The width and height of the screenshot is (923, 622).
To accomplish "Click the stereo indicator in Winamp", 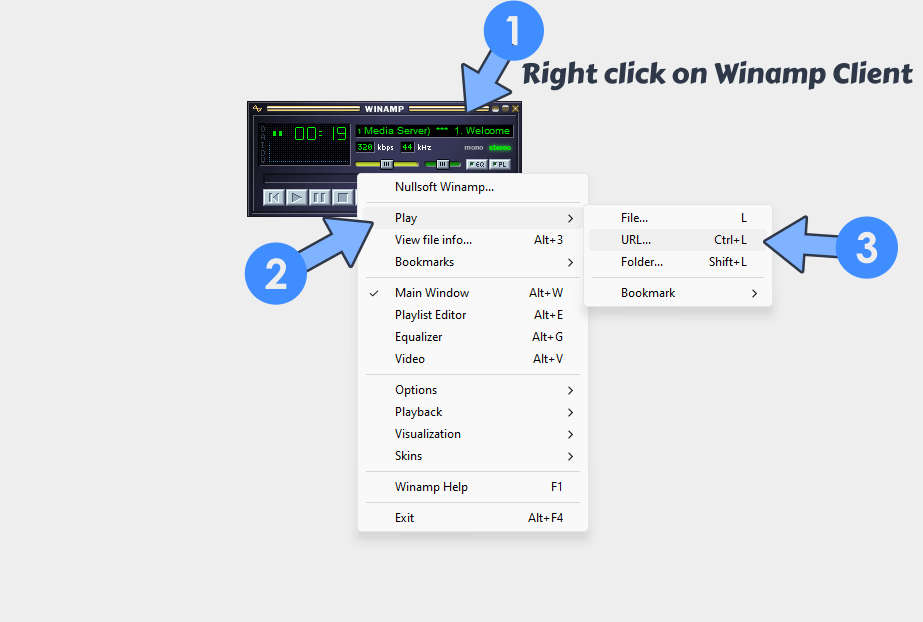I will [499, 147].
